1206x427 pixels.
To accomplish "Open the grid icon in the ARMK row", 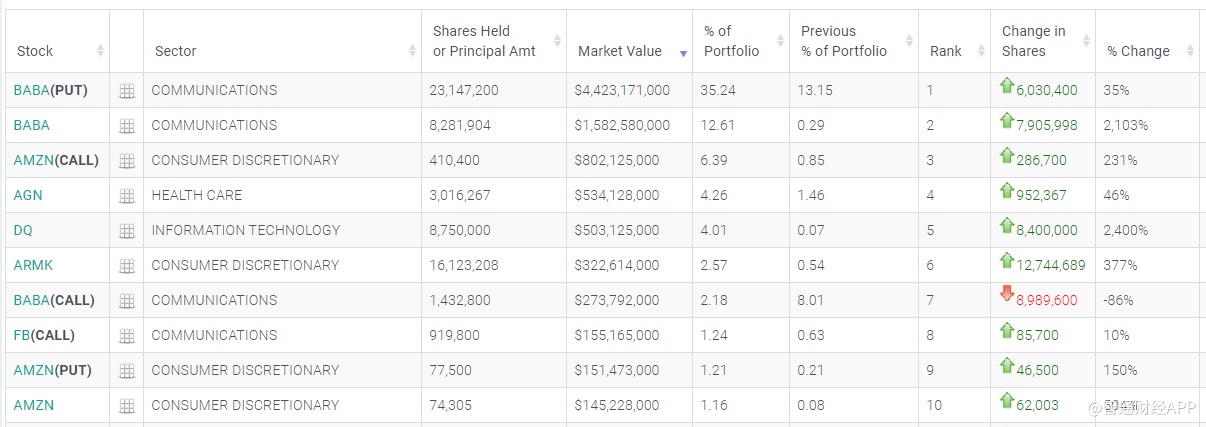I will point(127,266).
